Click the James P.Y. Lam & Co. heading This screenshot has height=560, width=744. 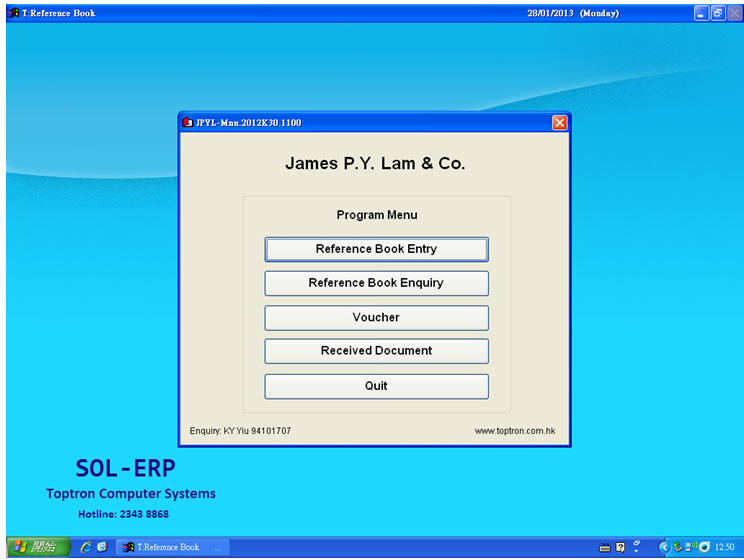tap(375, 163)
